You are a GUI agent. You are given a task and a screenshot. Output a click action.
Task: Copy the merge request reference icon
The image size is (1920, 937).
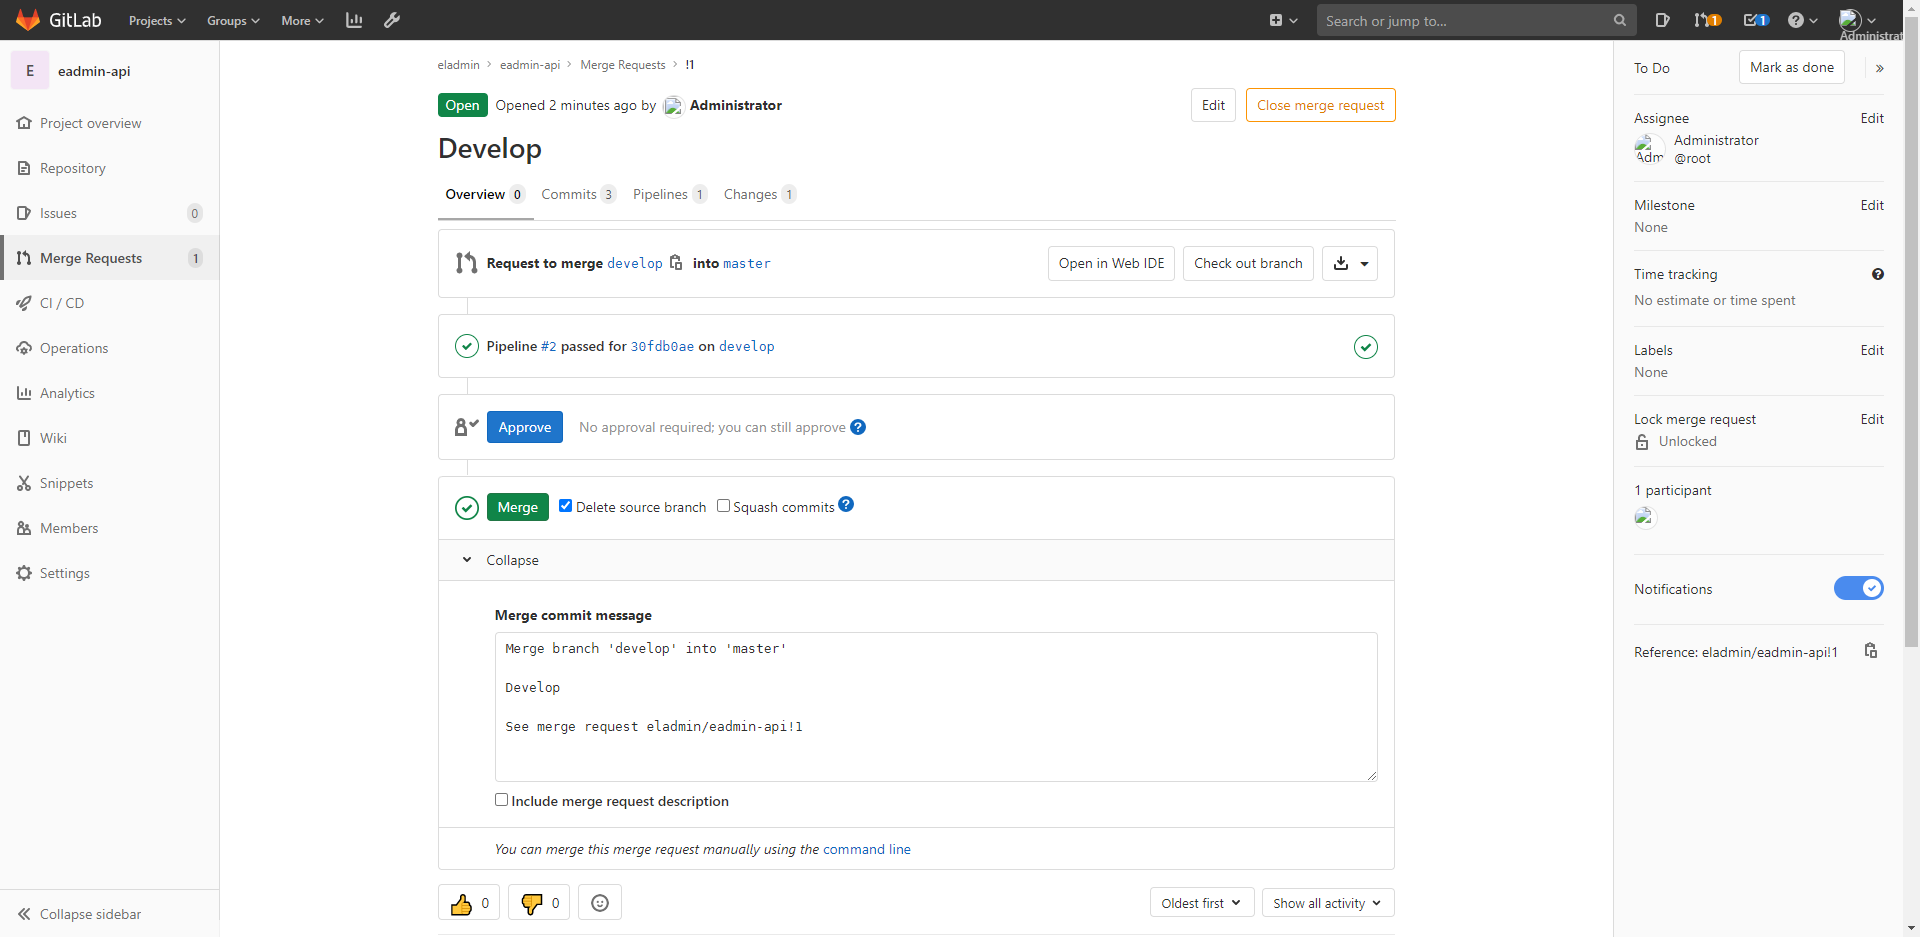1871,651
